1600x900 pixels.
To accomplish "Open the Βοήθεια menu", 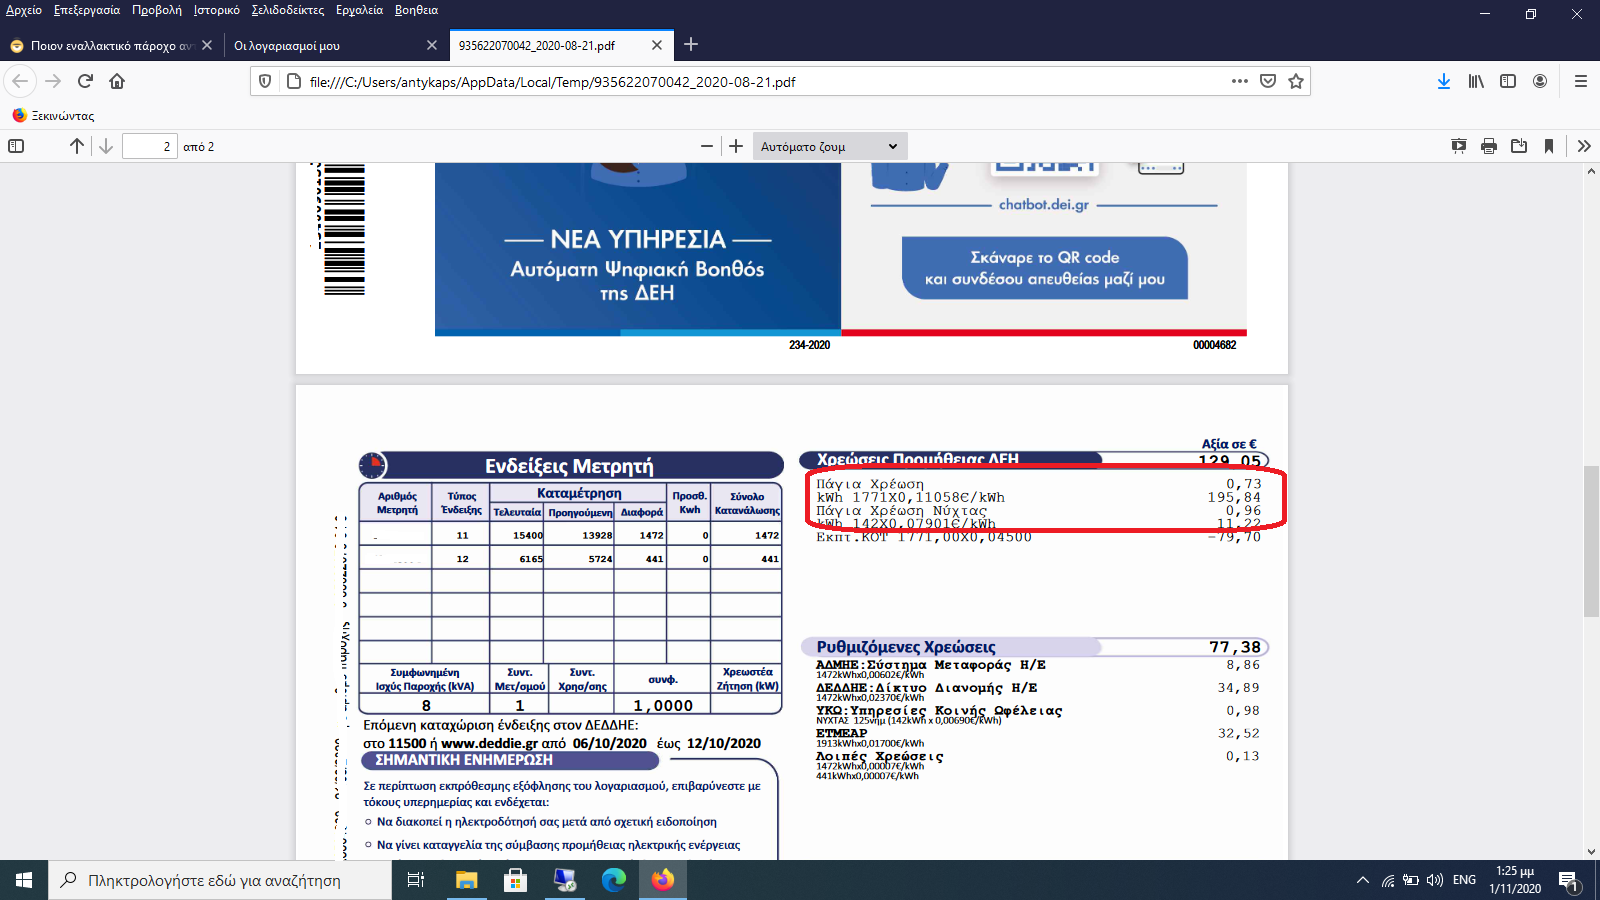I will (x=416, y=10).
